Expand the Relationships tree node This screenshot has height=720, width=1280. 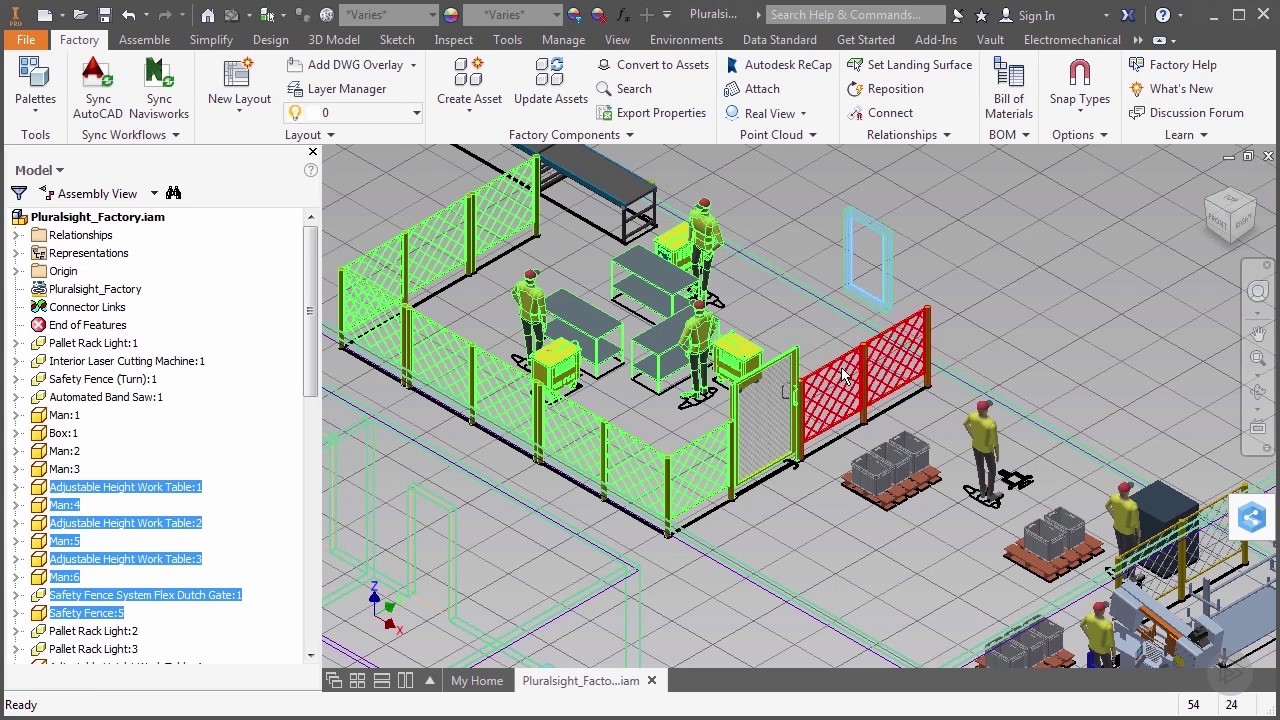pos(16,235)
